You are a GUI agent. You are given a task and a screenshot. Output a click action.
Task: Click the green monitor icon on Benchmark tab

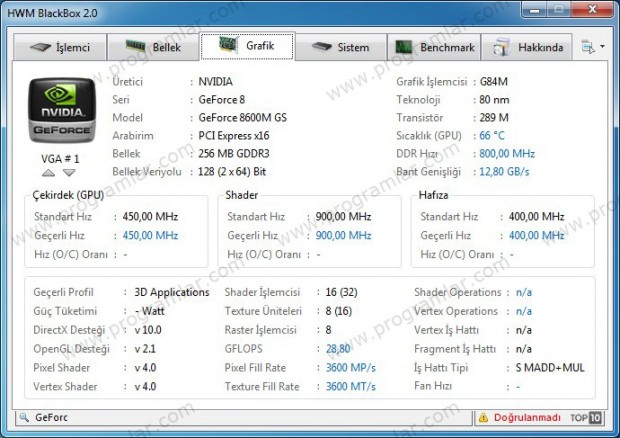click(404, 47)
